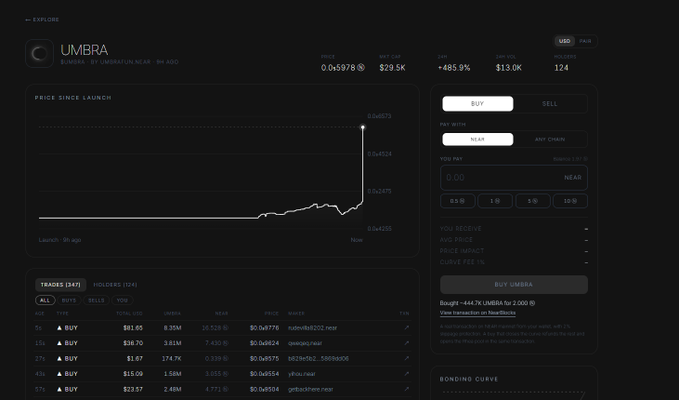Open View transaction on NearBlocks link
The width and height of the screenshot is (679, 400).
478,313
